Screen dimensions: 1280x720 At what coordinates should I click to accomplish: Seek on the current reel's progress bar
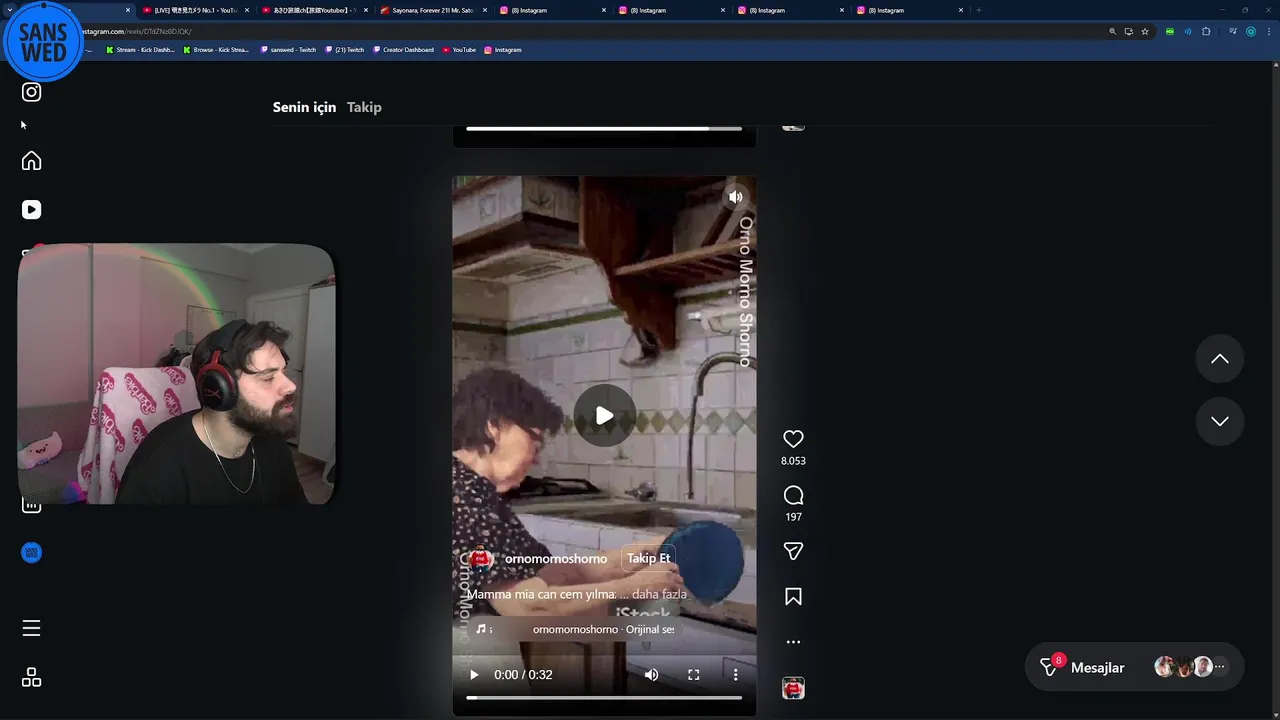pos(604,698)
